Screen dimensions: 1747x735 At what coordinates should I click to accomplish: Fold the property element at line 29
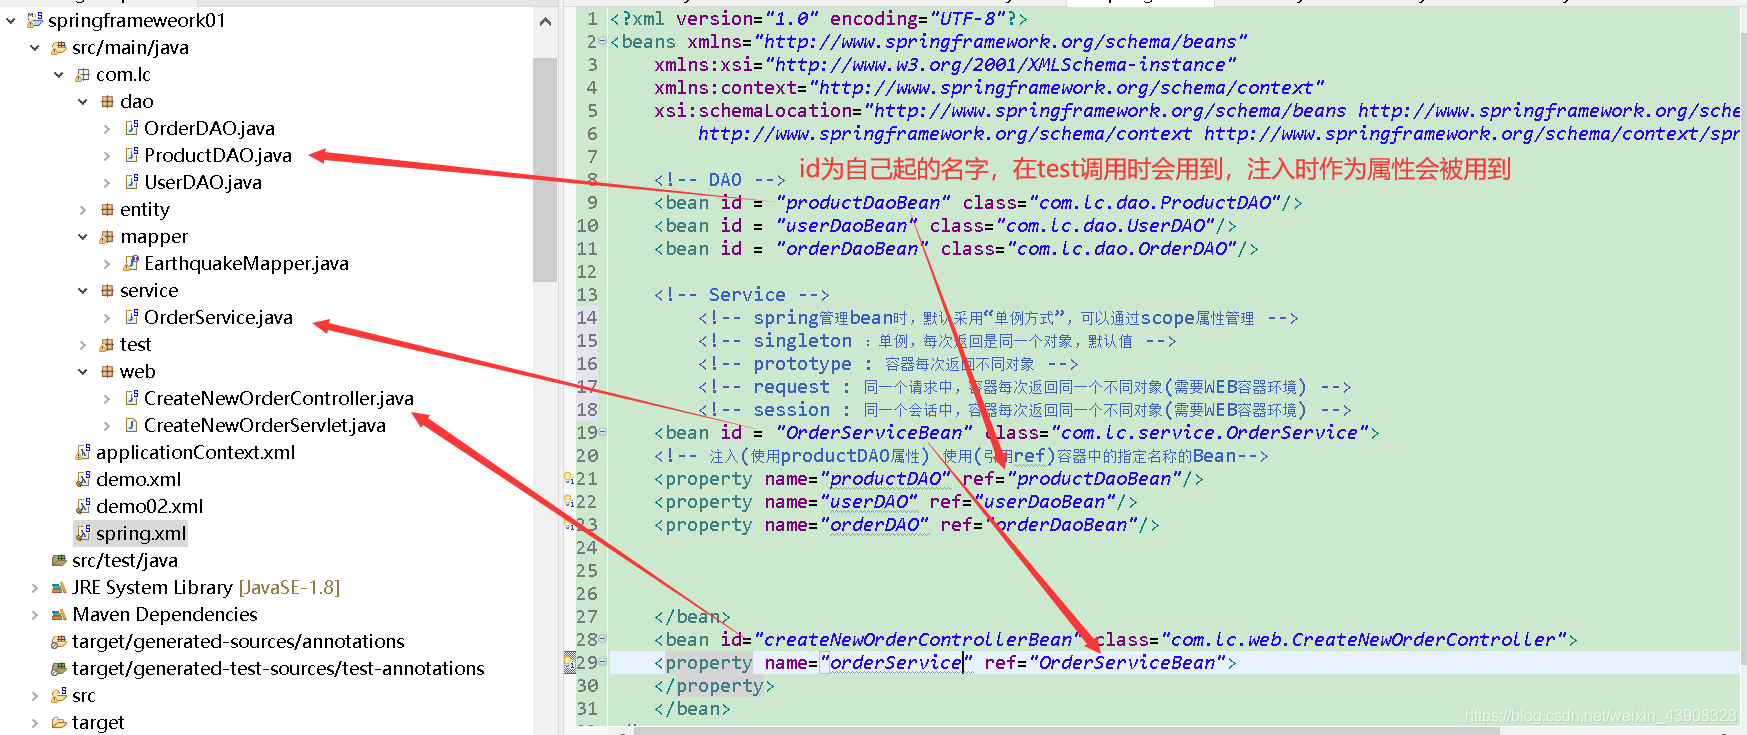click(x=602, y=662)
